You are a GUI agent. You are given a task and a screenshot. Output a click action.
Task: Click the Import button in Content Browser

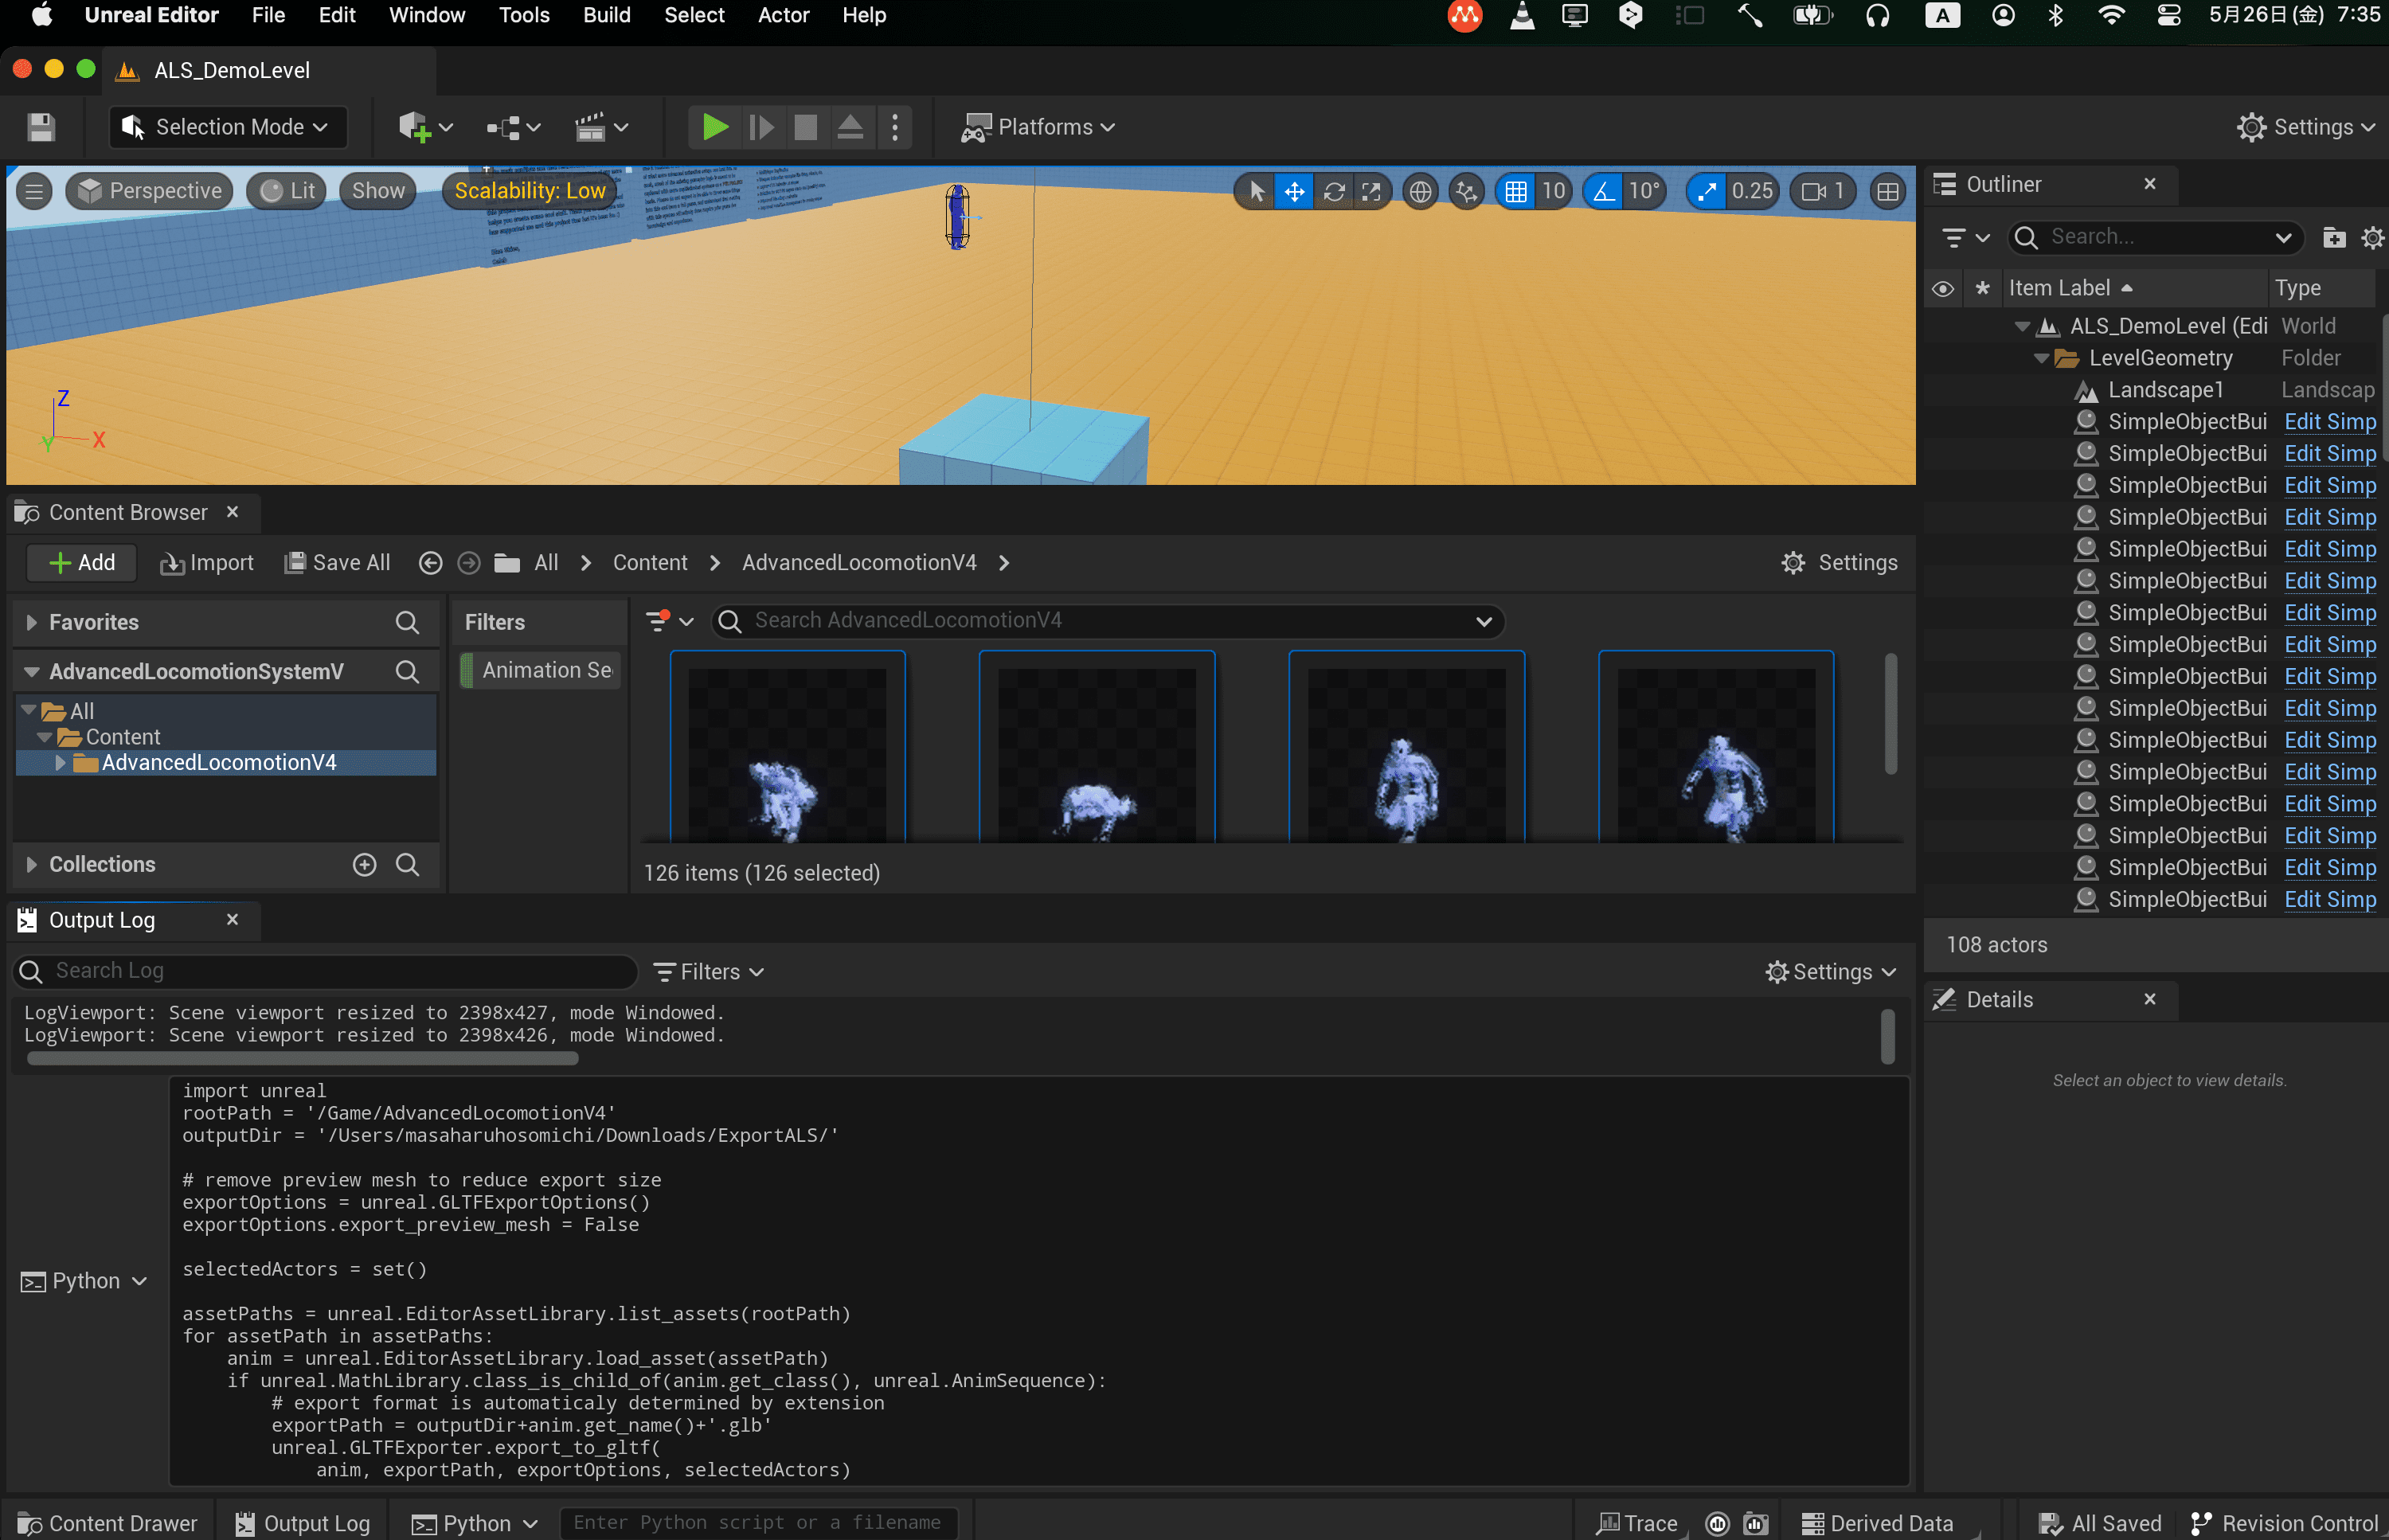[x=207, y=563]
